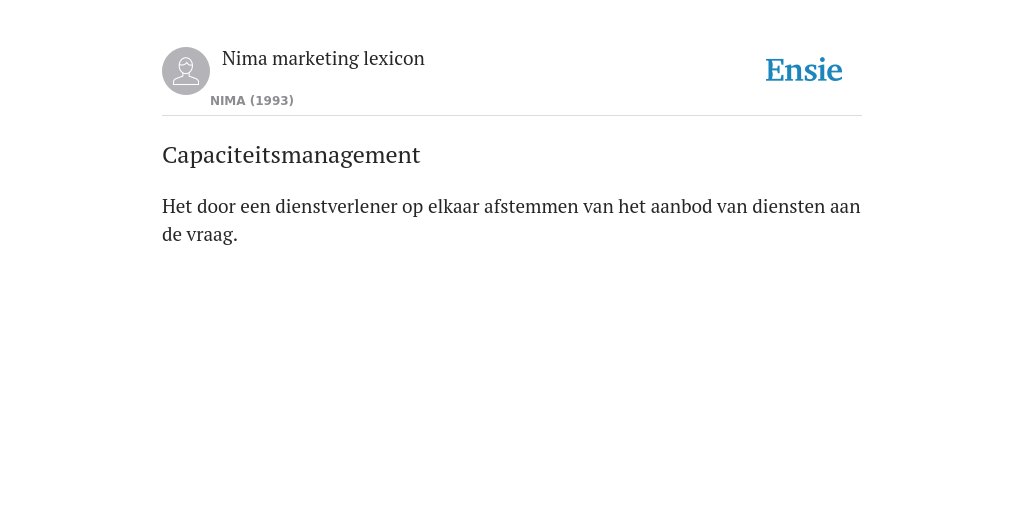The image size is (1024, 512).
Task: Click the horizontal divider below the header
Action: pyautogui.click(x=512, y=116)
